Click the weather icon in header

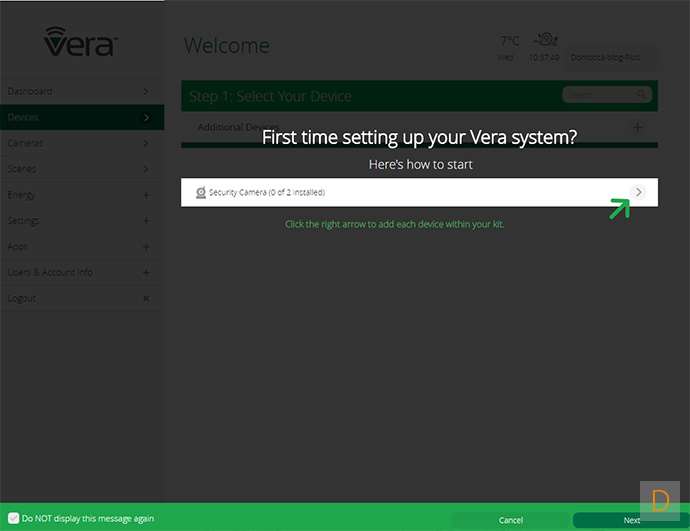pos(545,40)
